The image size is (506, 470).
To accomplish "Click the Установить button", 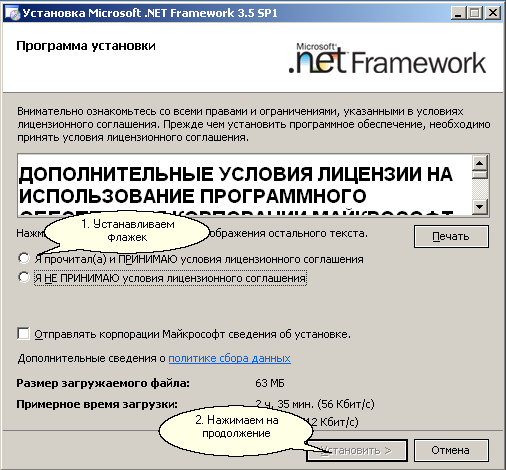I will [x=357, y=450].
